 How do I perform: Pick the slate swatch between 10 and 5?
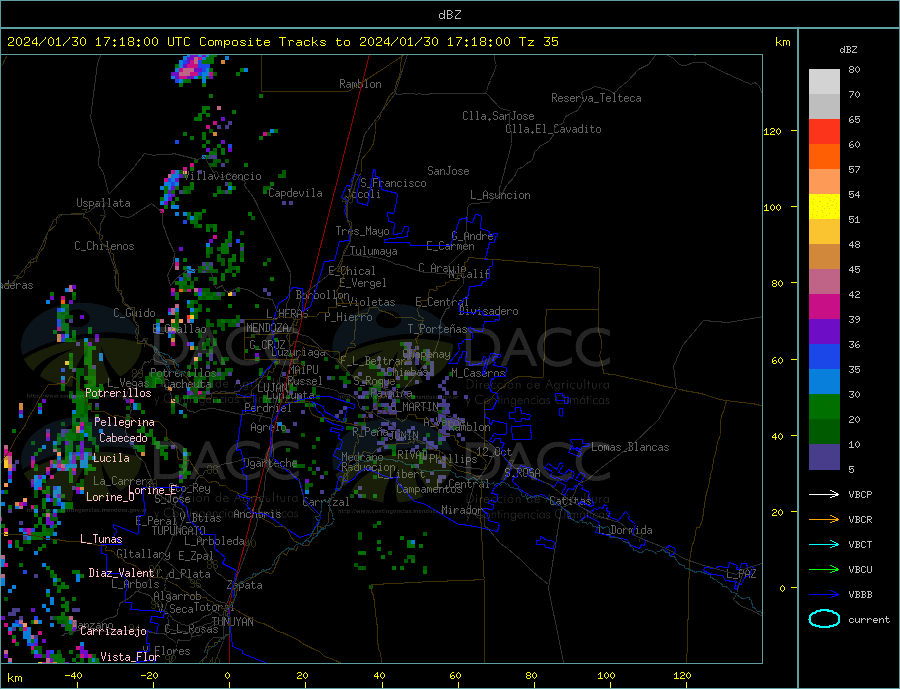point(824,456)
